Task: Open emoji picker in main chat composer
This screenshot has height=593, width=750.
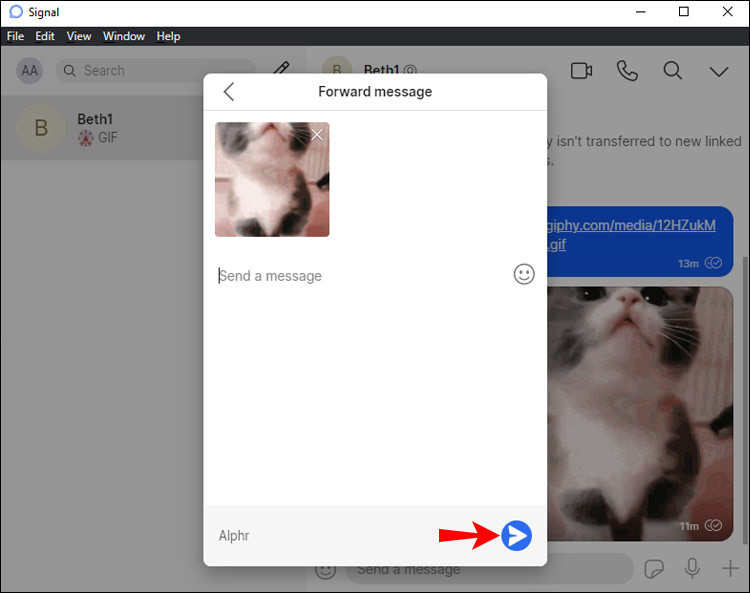Action: click(326, 571)
